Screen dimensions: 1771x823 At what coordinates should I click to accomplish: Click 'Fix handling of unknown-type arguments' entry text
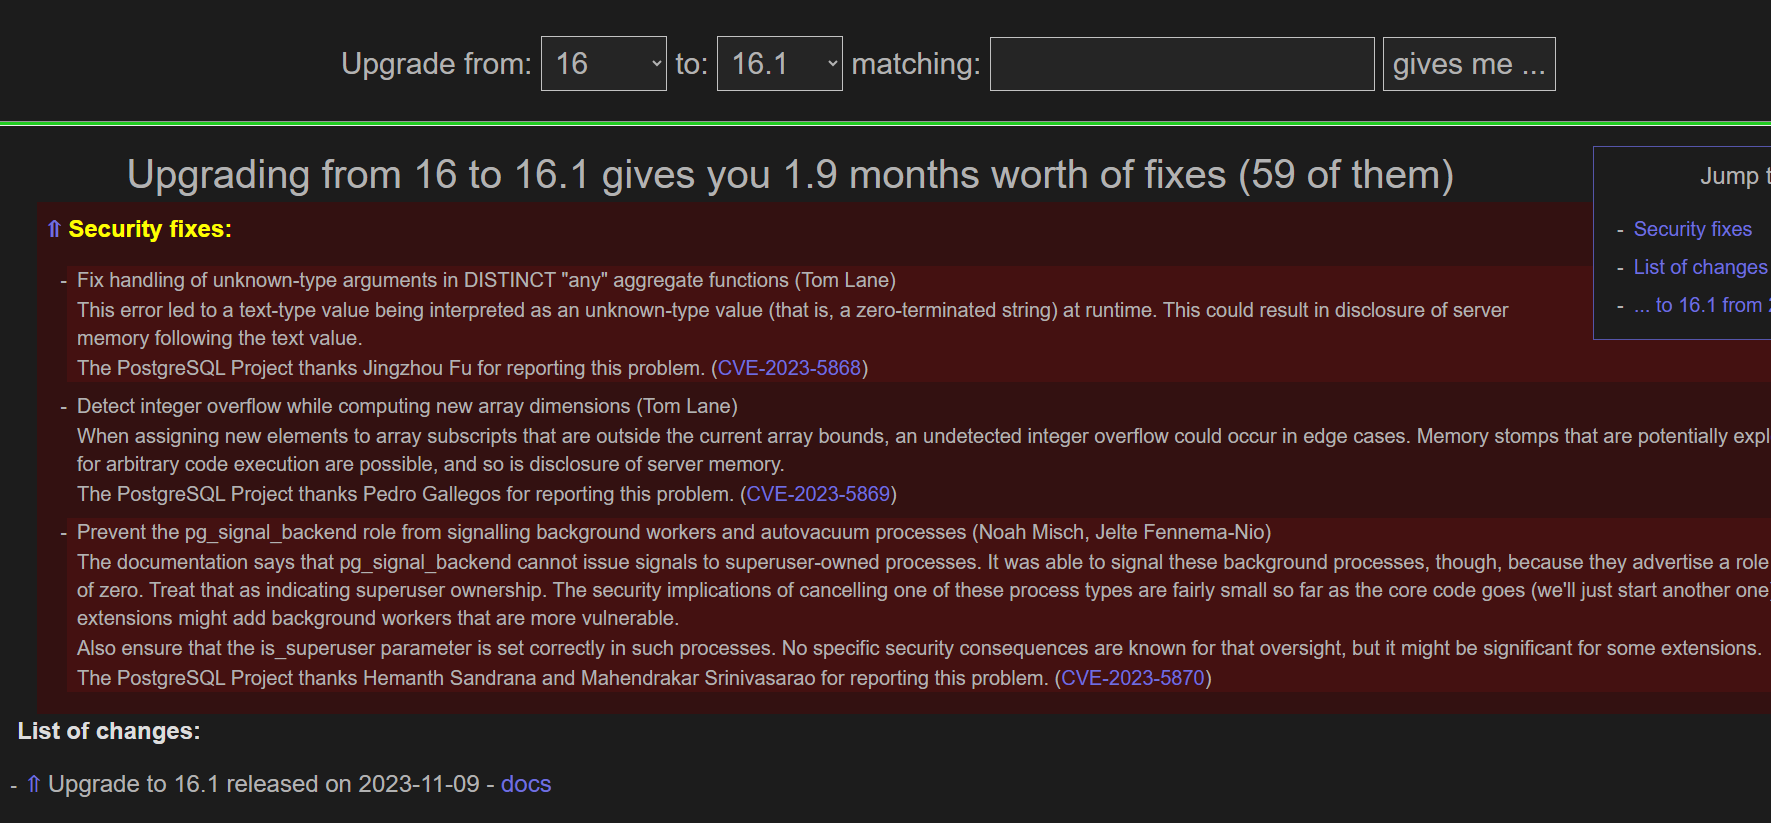click(486, 280)
